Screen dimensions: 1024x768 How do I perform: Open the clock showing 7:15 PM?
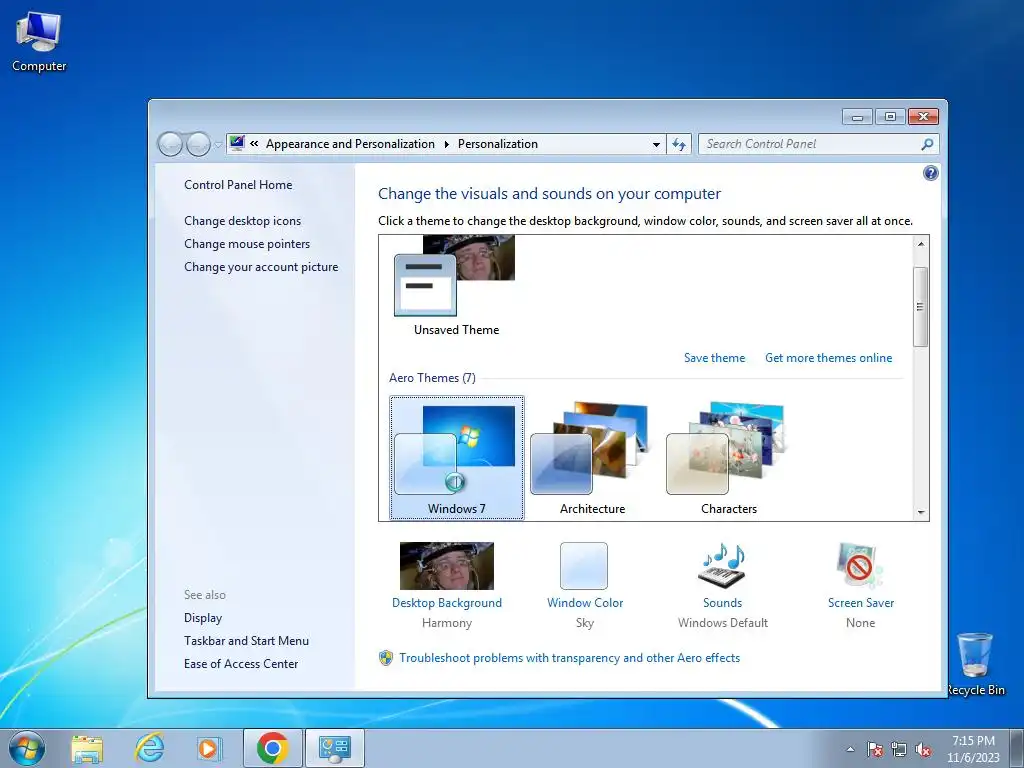[x=973, y=749]
